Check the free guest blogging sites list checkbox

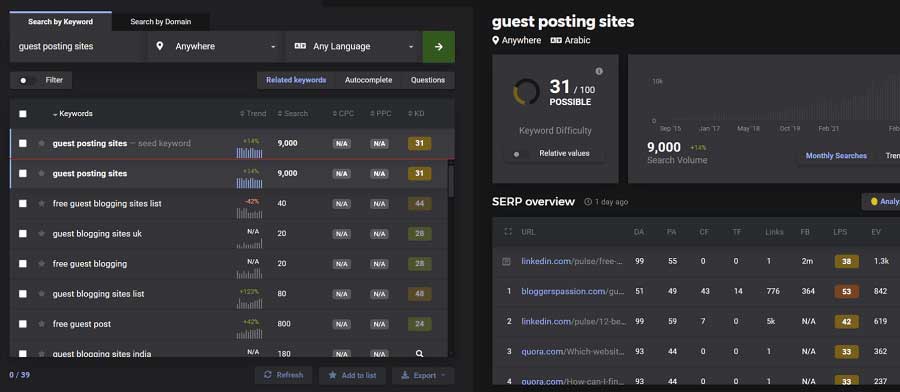22,203
